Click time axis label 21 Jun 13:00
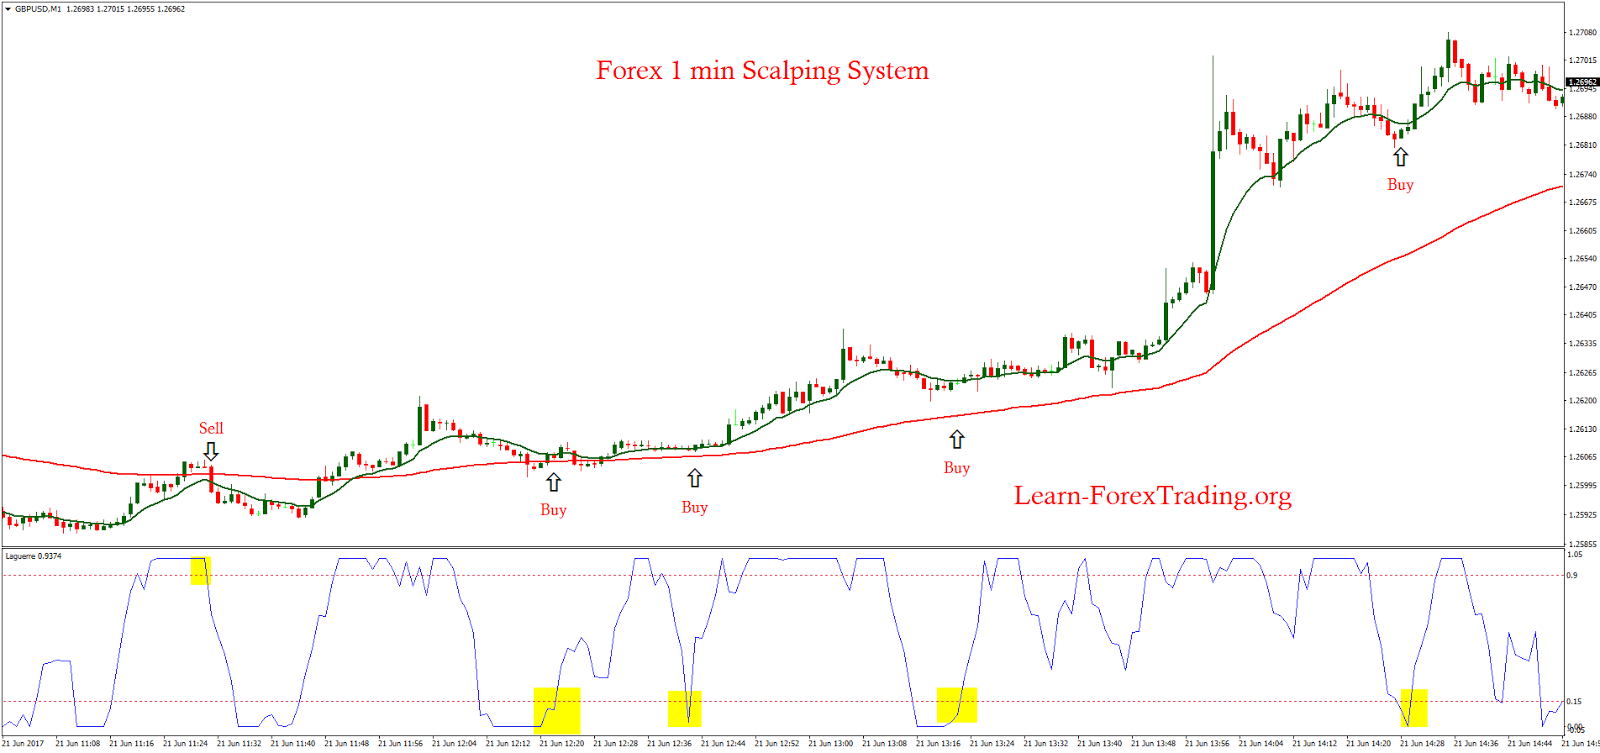This screenshot has width=1600, height=753. tap(831, 744)
